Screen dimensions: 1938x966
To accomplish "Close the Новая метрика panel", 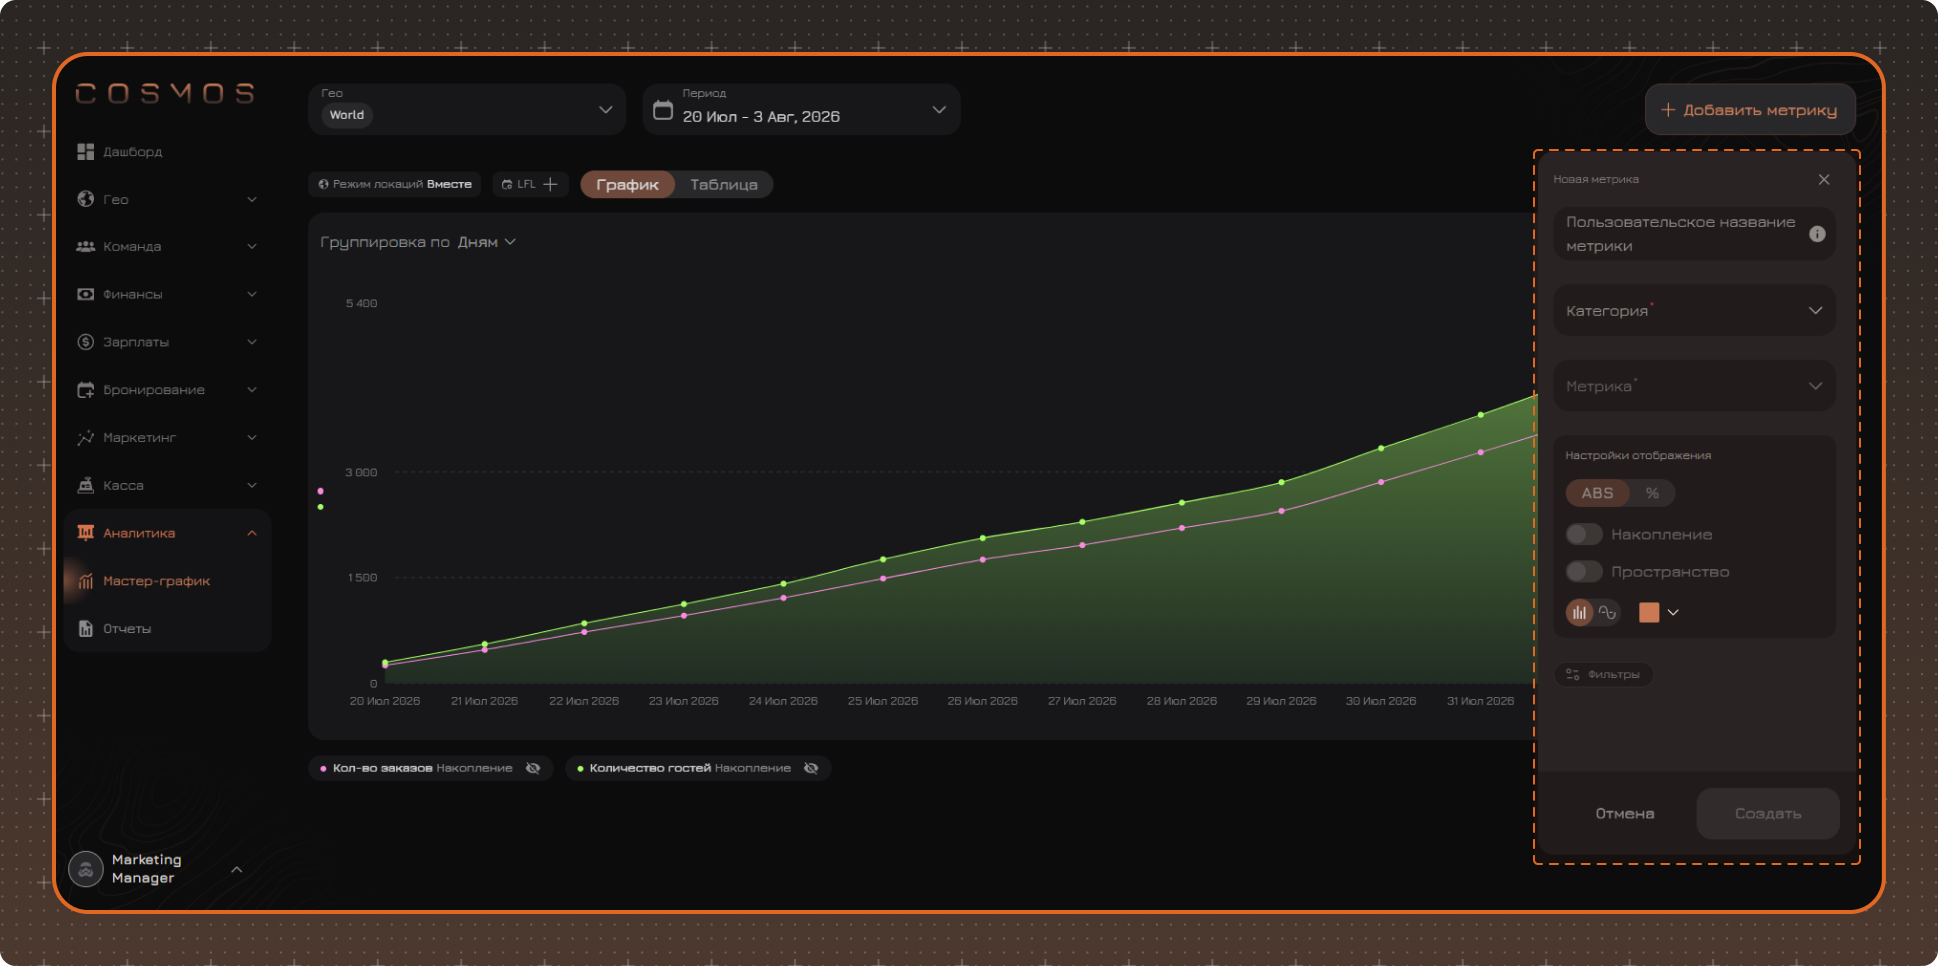I will (x=1824, y=180).
